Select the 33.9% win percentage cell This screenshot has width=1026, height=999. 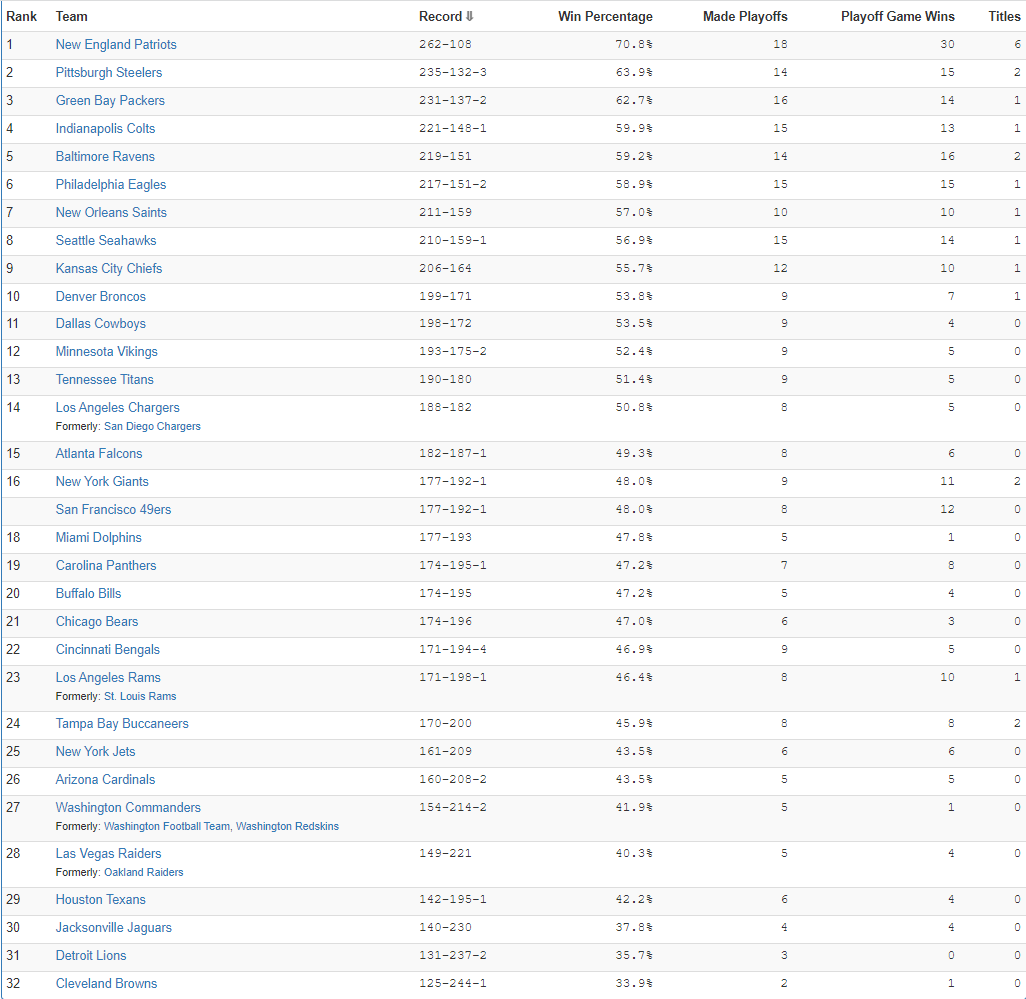click(x=634, y=984)
